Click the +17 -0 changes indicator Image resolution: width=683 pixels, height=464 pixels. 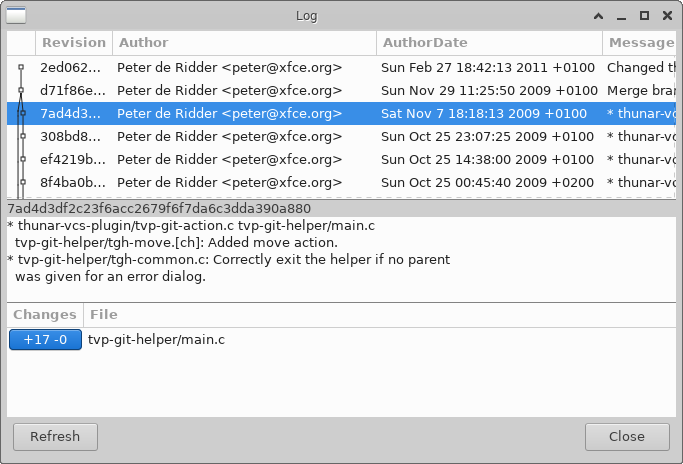[45, 340]
